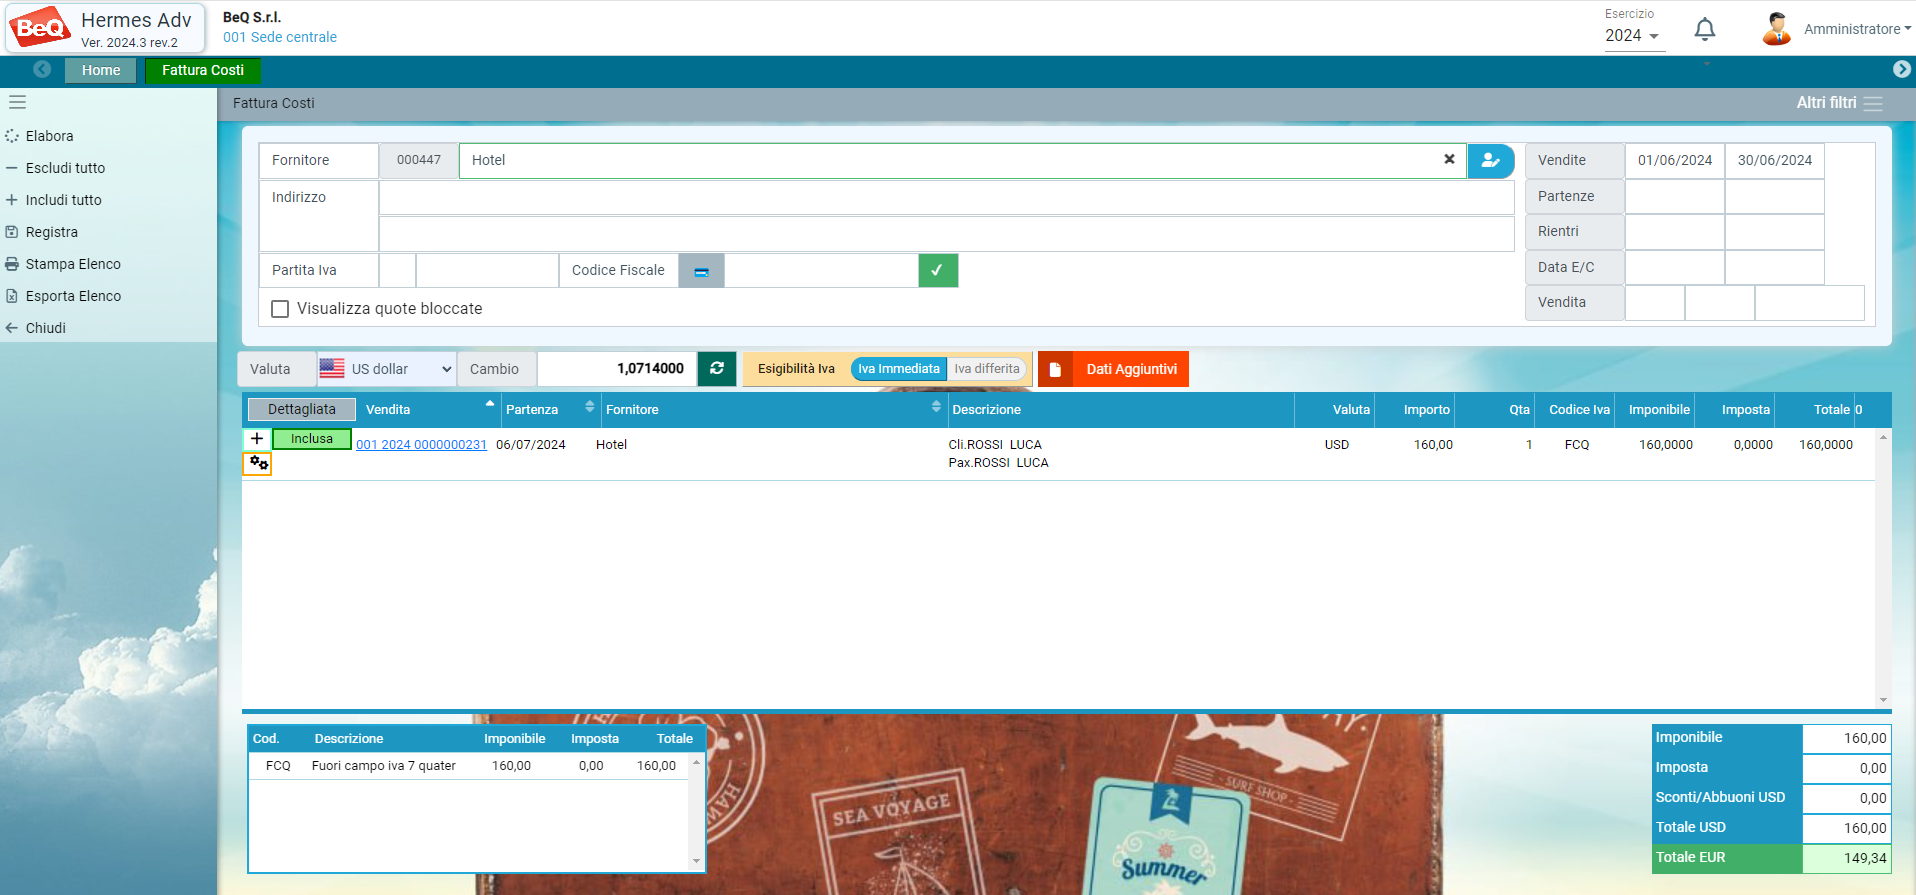Click Chiudi in the sidebar

click(45, 328)
